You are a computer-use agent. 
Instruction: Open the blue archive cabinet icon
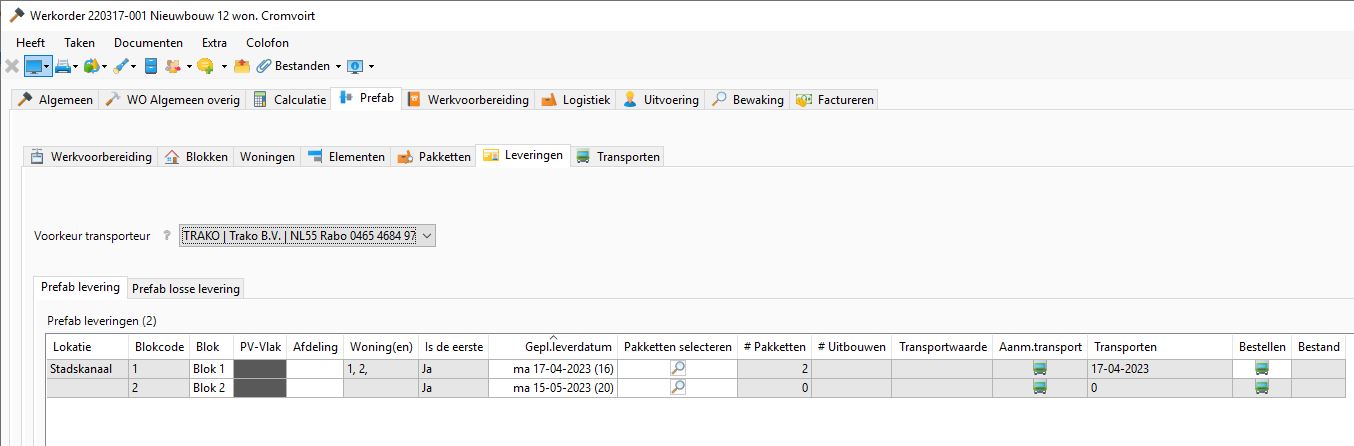pos(151,66)
